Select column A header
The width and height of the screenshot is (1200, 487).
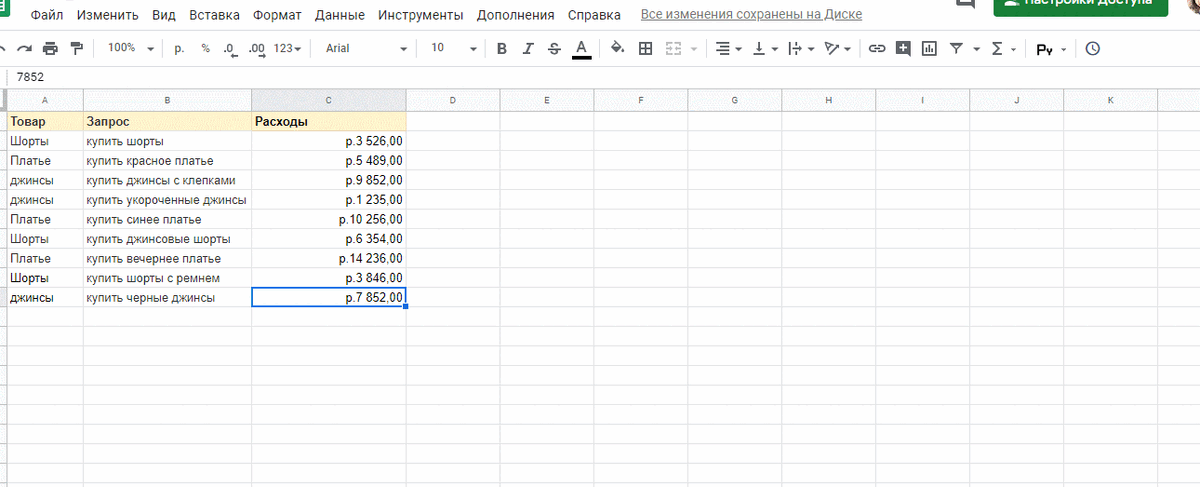45,100
